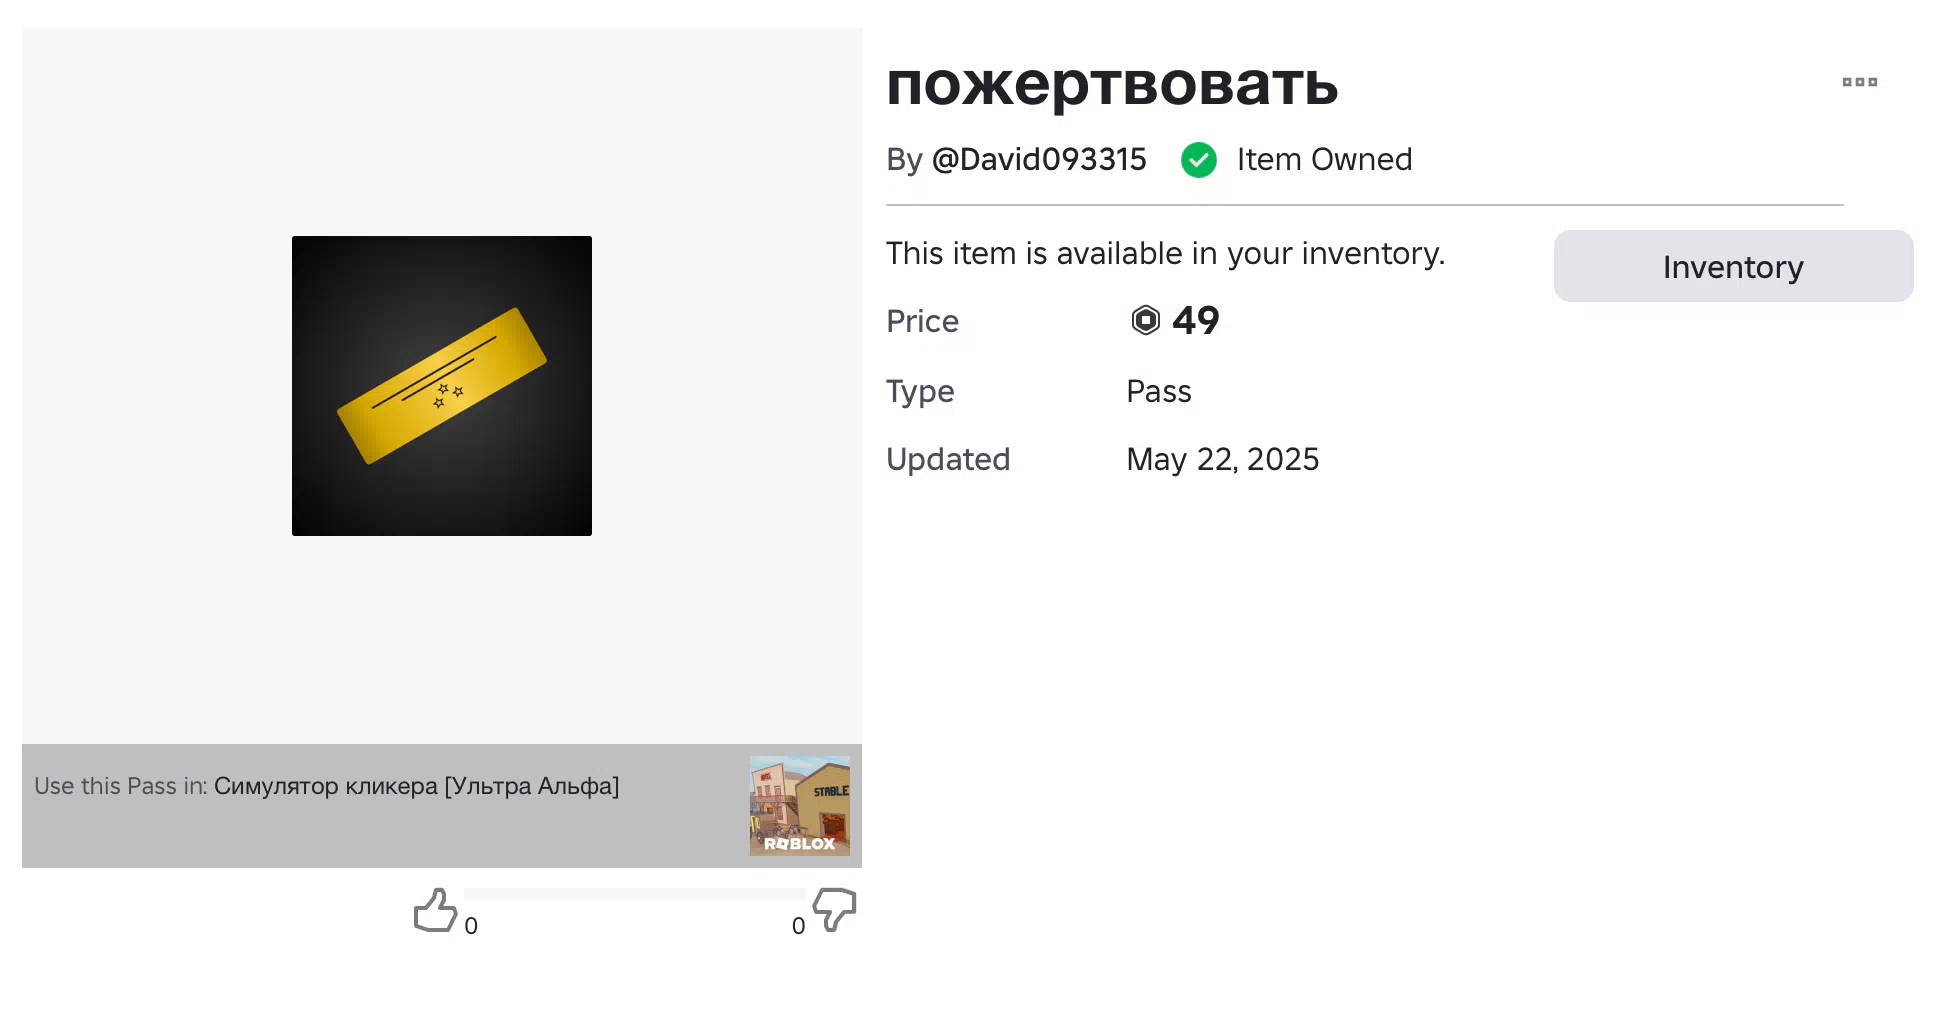1950x1018 pixels.
Task: Click the dislike count zero next to thumbs down
Action: pos(798,926)
